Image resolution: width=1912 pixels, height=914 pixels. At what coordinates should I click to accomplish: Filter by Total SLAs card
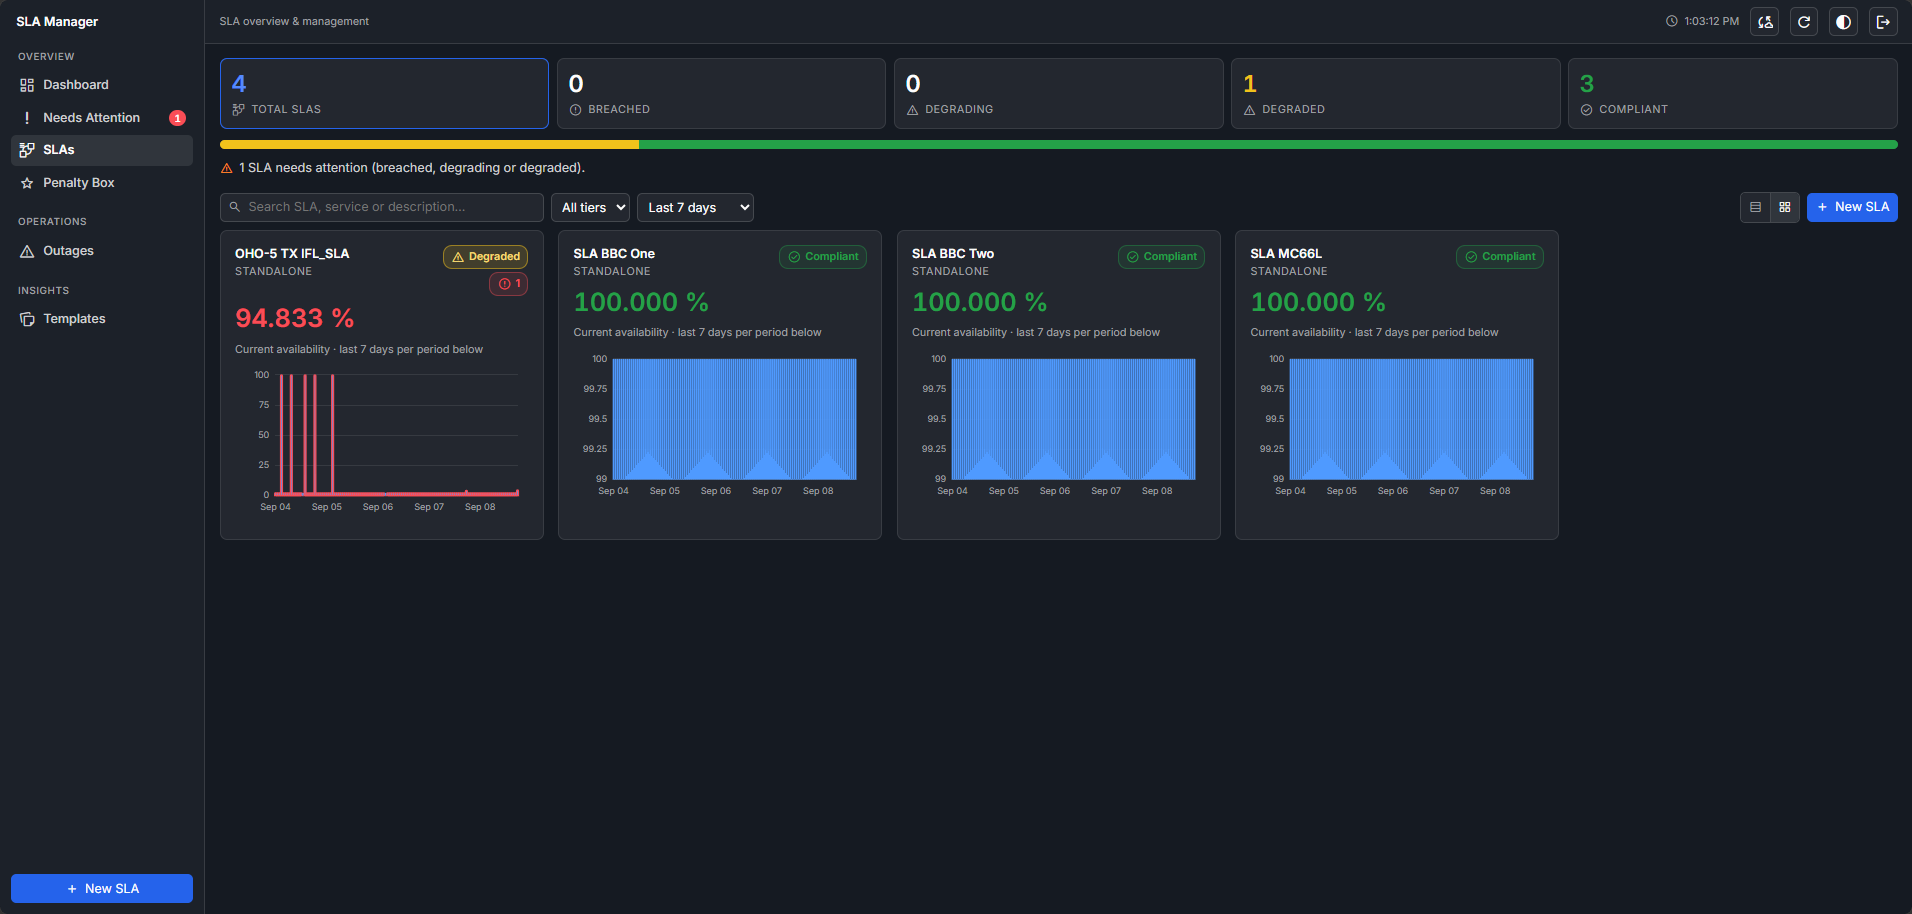[x=384, y=93]
